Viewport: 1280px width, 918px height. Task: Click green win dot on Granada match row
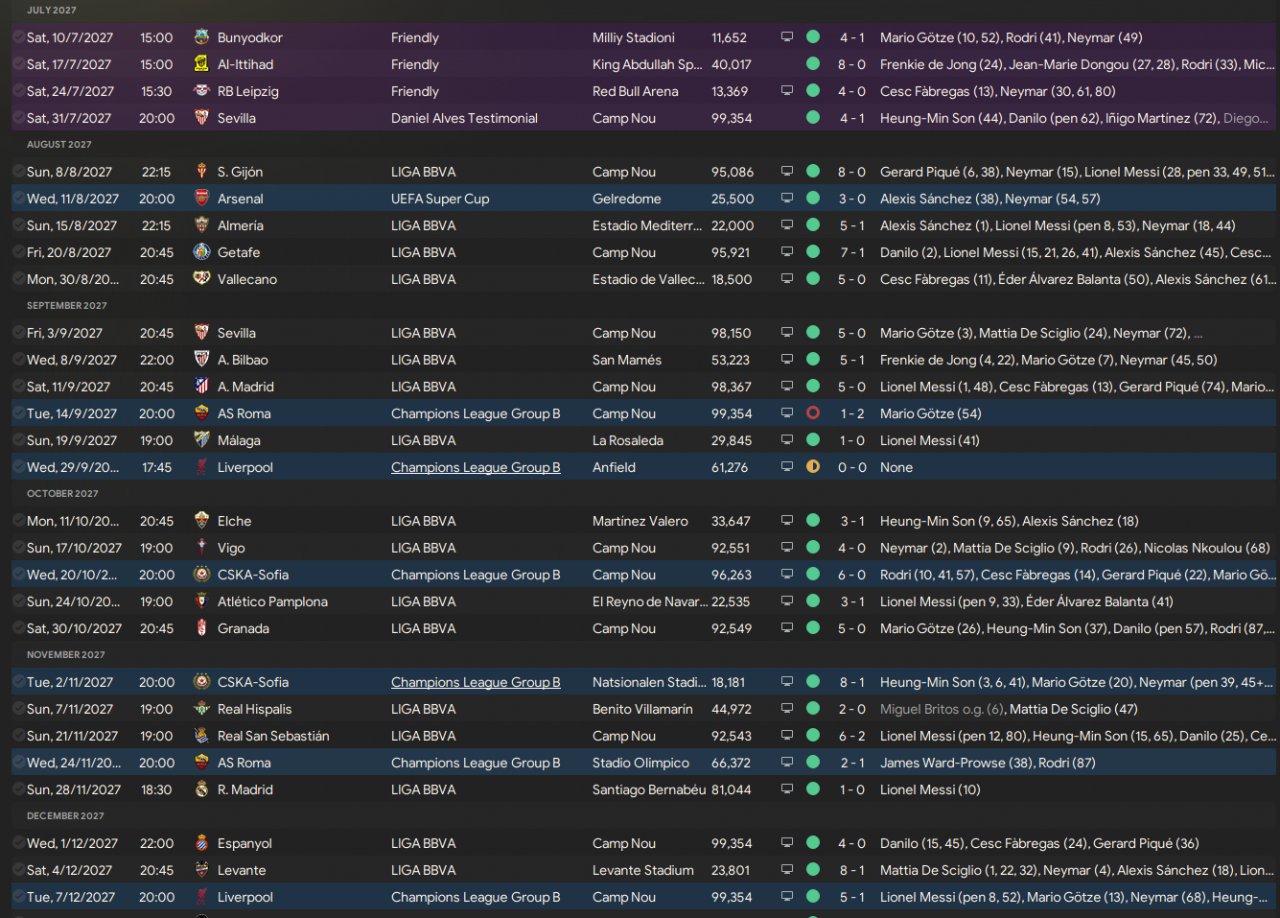pos(813,629)
